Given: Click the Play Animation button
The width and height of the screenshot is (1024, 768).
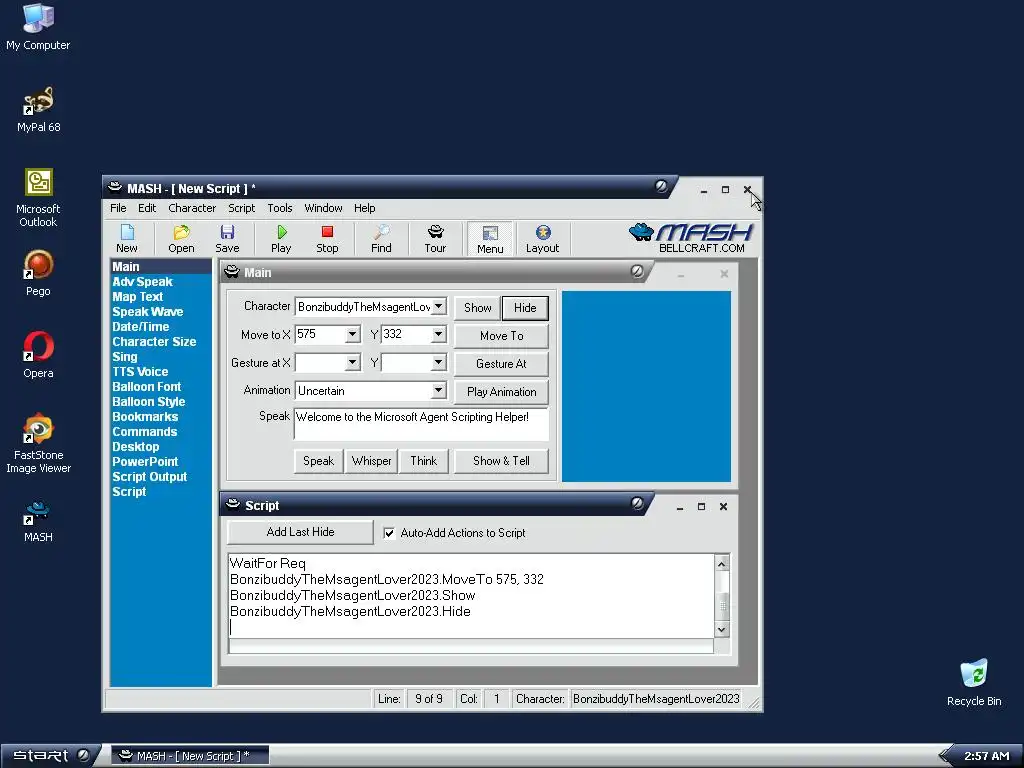Looking at the screenshot, I should tap(502, 392).
